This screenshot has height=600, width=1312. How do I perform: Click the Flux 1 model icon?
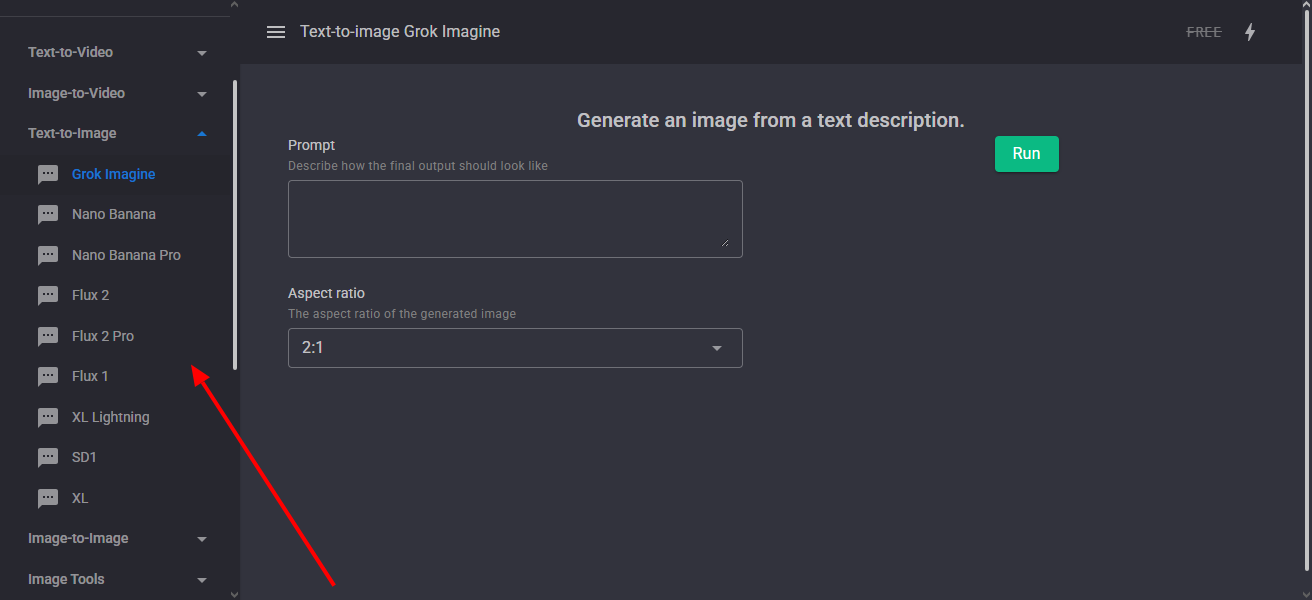(48, 376)
